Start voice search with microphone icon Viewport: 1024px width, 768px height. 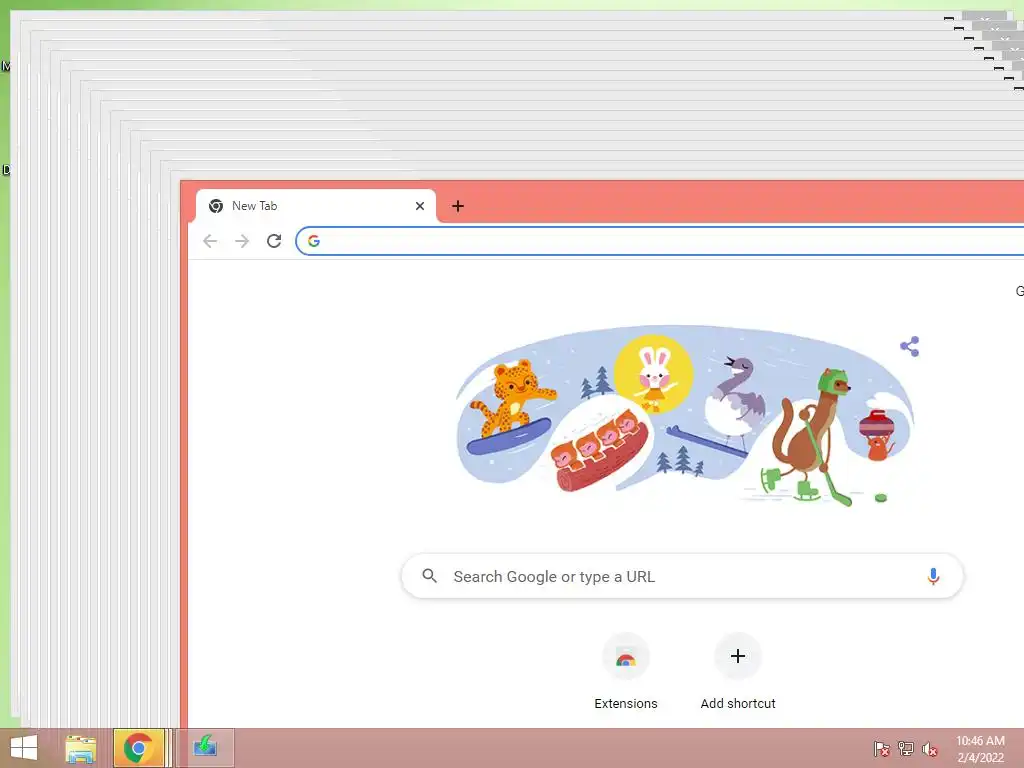(x=933, y=576)
